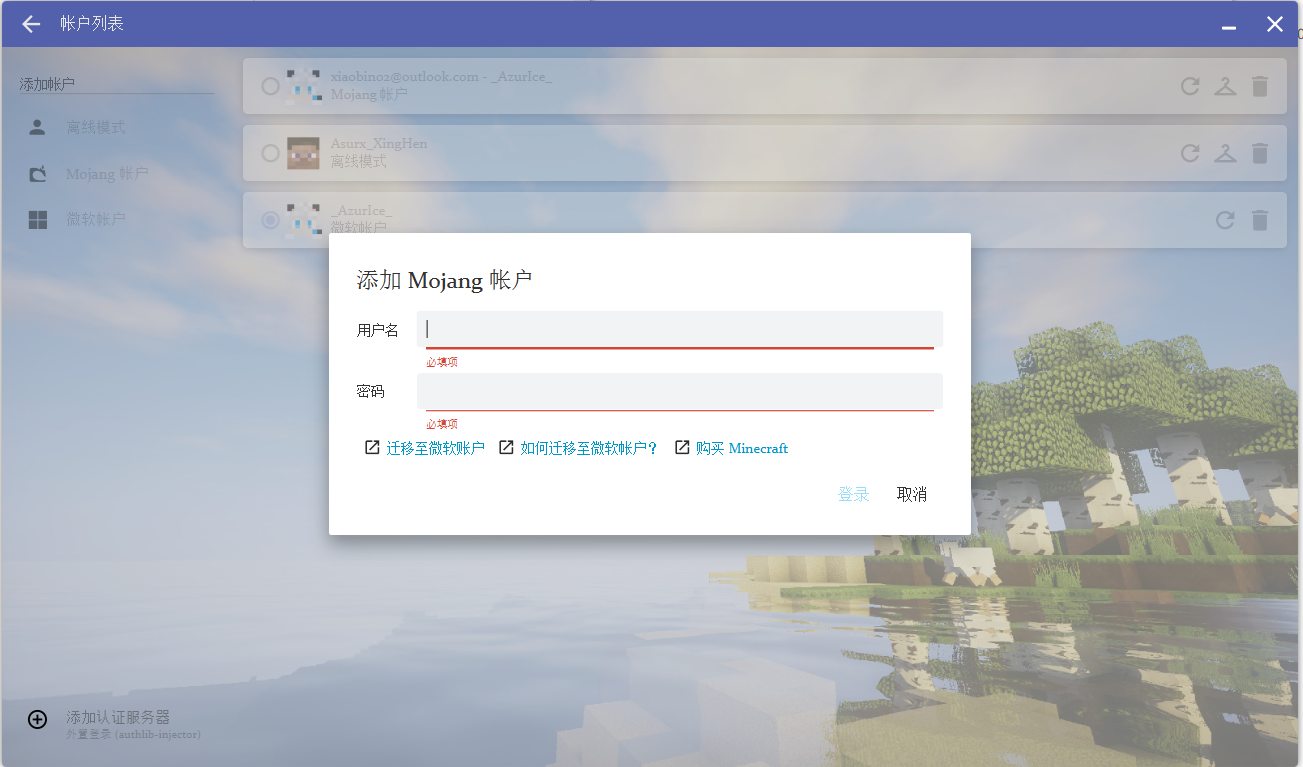Choose 离线模式 in the sidebar

tap(95, 128)
